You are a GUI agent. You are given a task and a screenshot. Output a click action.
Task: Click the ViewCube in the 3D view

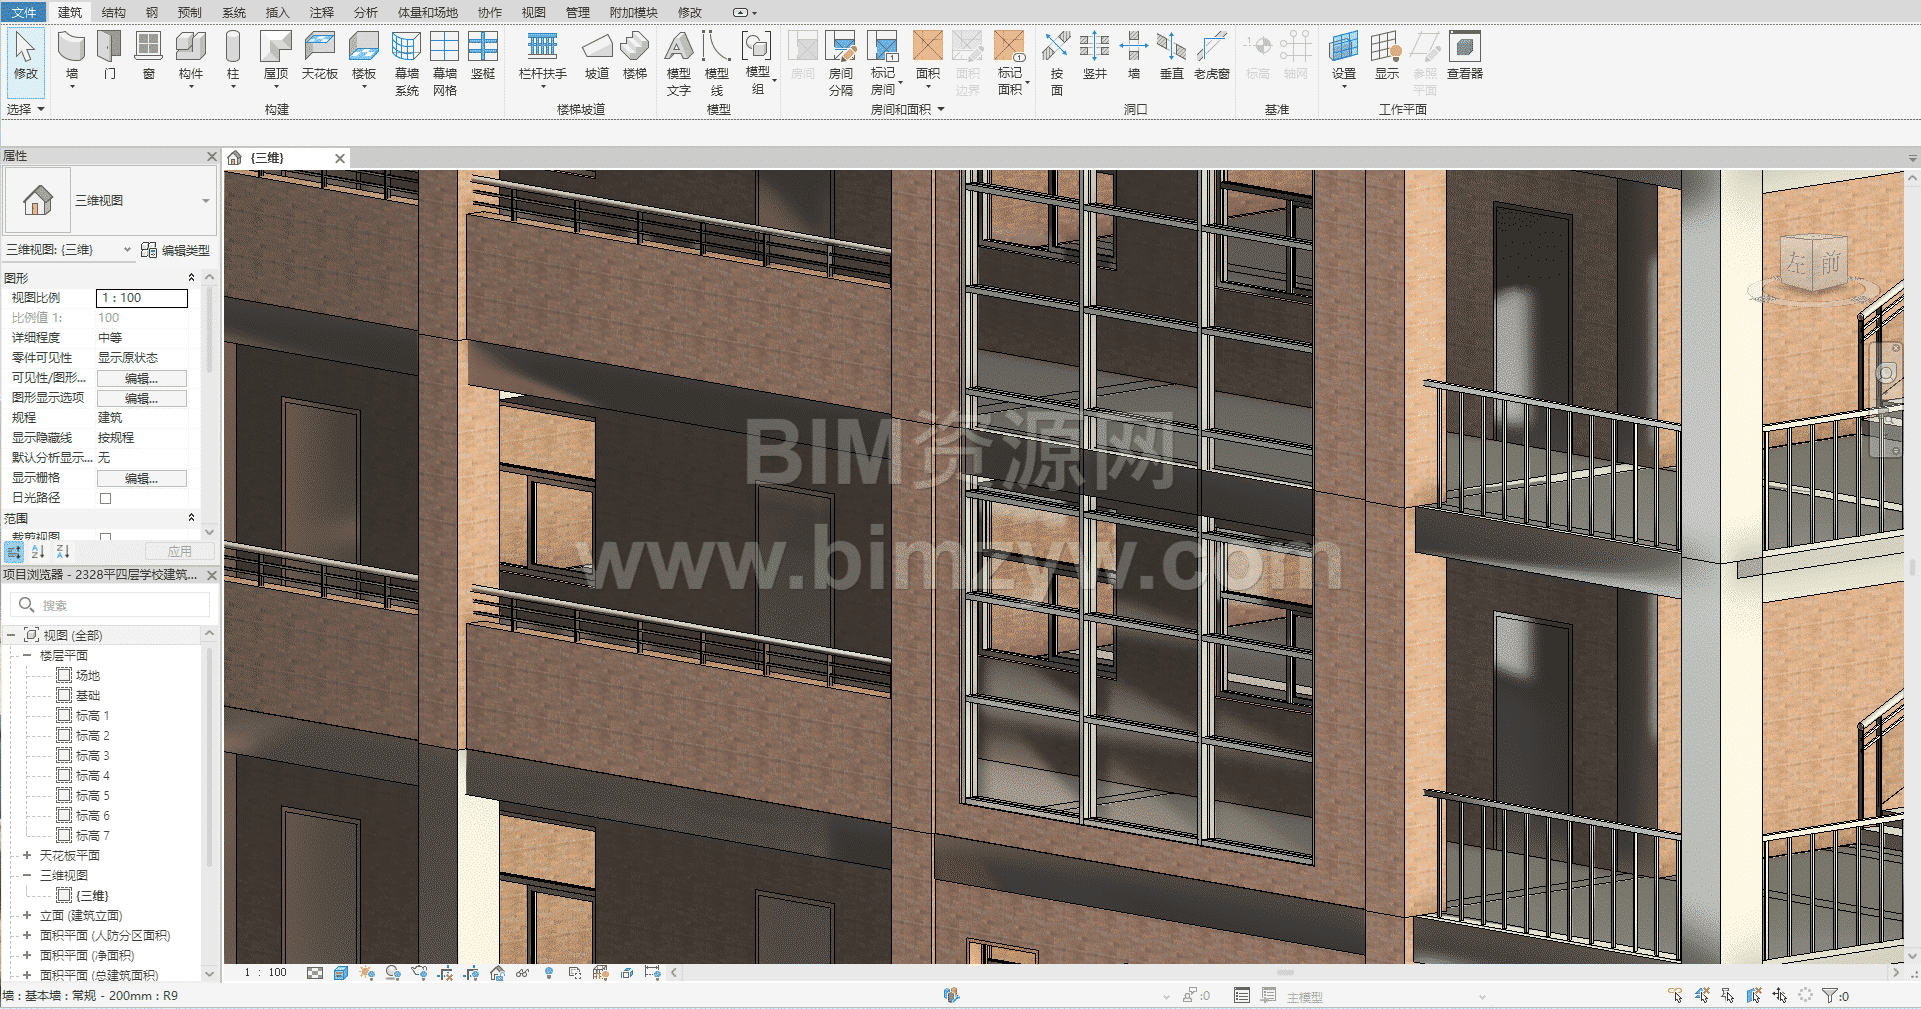coord(1813,264)
